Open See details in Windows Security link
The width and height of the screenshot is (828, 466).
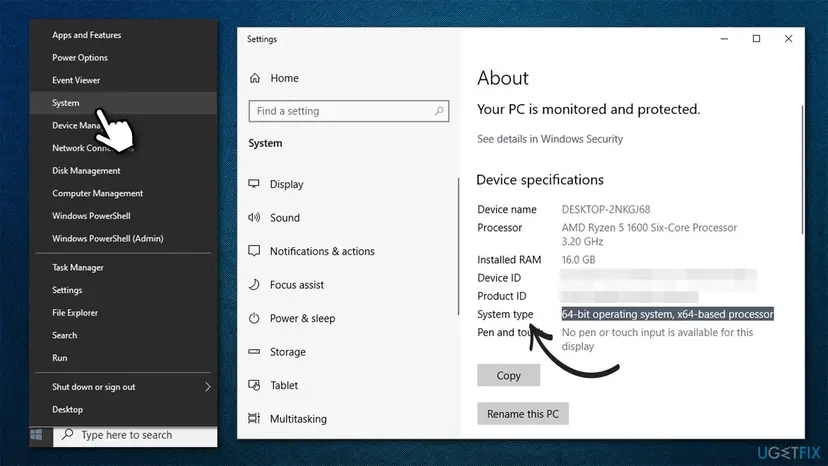click(x=550, y=139)
